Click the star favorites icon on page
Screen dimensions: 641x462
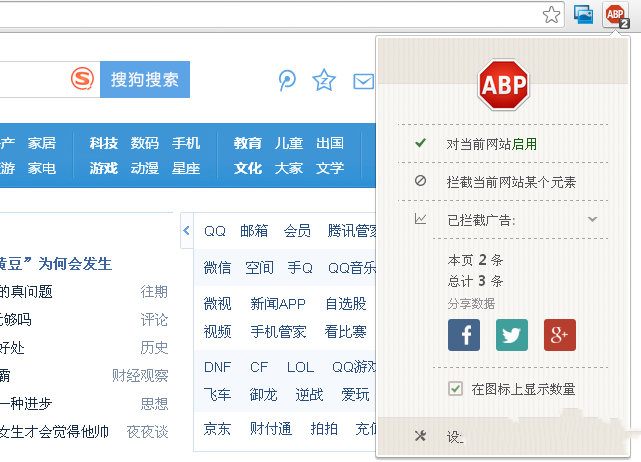[324, 81]
